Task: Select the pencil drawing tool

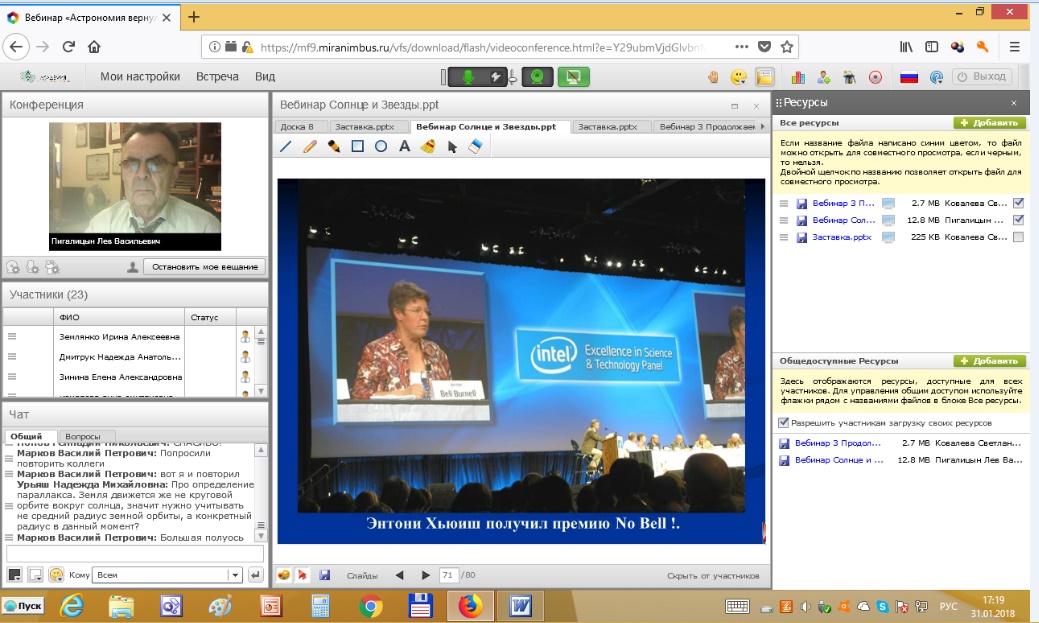Action: click(309, 146)
